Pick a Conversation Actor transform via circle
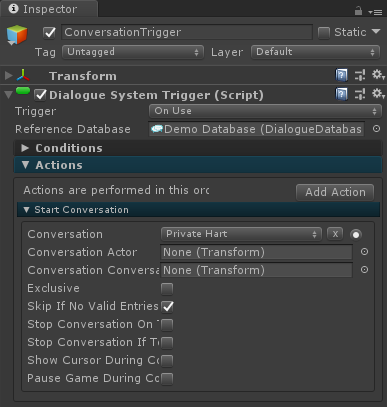This screenshot has height=407, width=387. click(x=364, y=252)
